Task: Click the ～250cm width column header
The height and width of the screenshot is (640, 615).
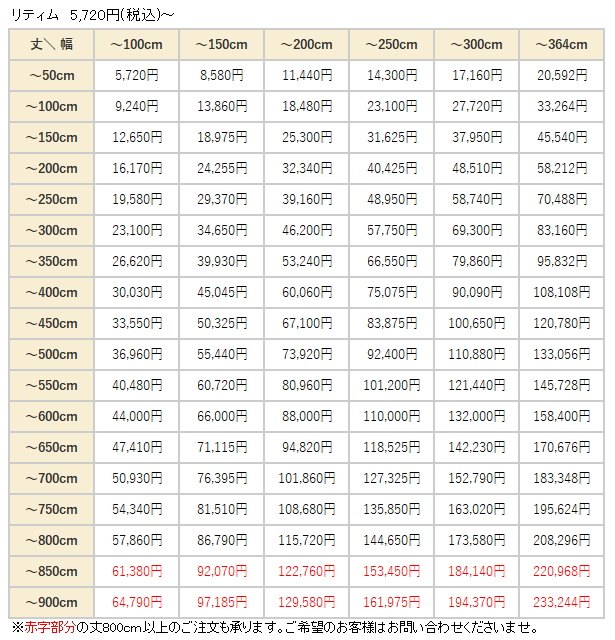Action: [x=392, y=45]
